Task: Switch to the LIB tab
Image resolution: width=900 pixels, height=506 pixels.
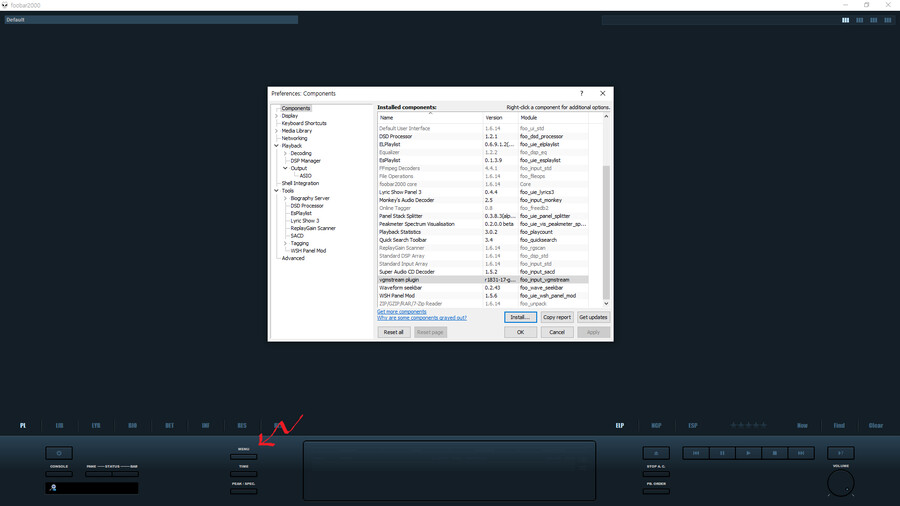Action: [x=59, y=426]
